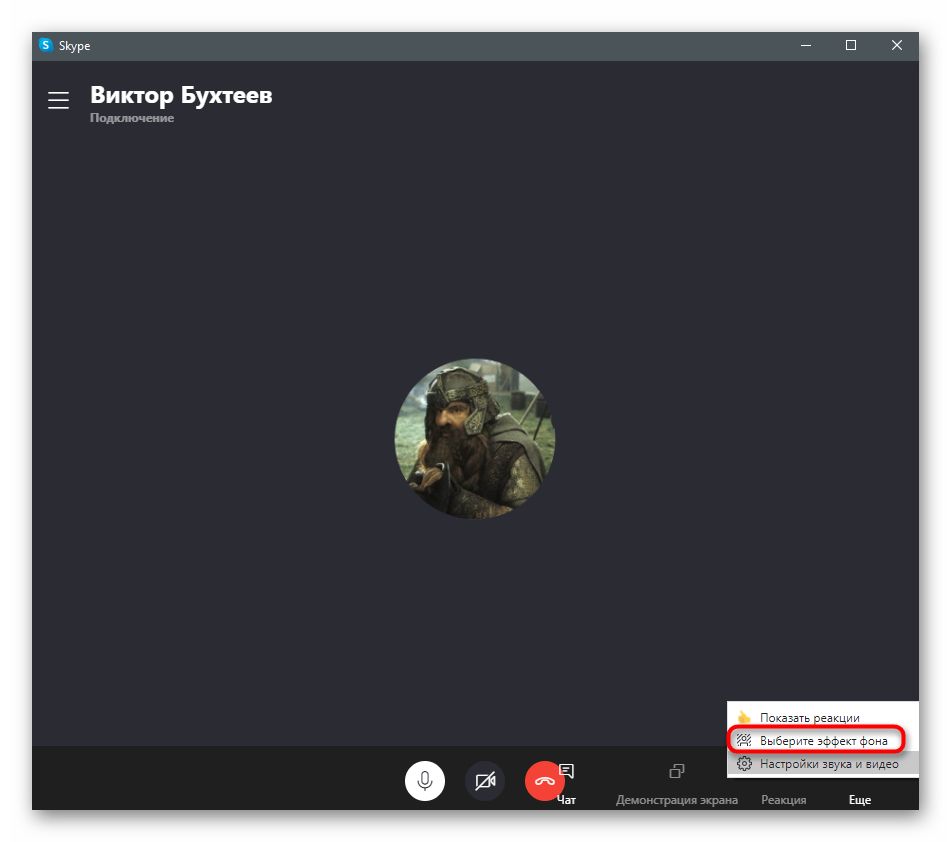
Task: Mute the microphone
Action: 425,781
